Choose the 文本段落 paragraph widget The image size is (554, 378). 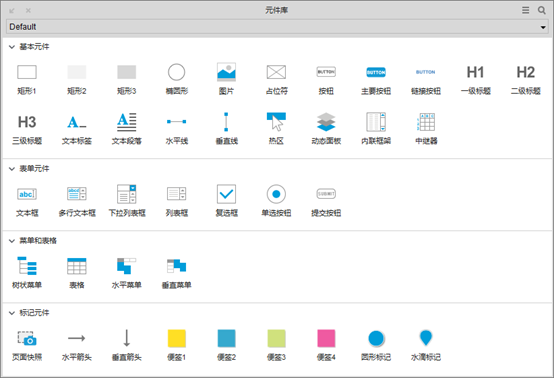click(x=126, y=128)
